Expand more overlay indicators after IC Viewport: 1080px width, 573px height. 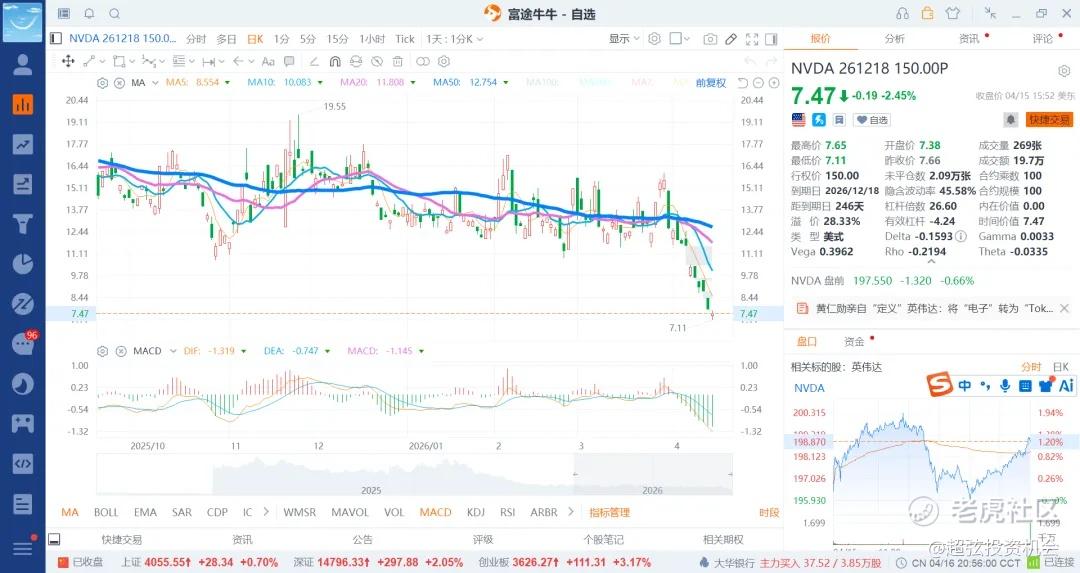pyautogui.click(x=266, y=512)
